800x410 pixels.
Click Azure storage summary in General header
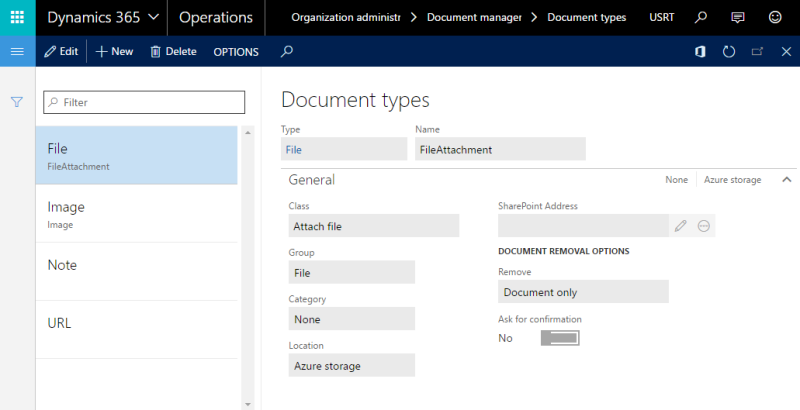point(732,180)
